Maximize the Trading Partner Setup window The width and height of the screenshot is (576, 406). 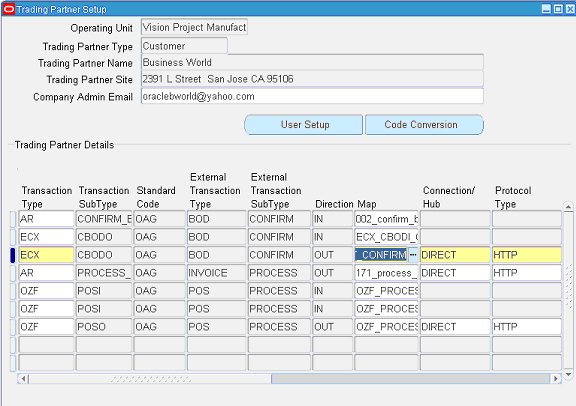coord(558,9)
